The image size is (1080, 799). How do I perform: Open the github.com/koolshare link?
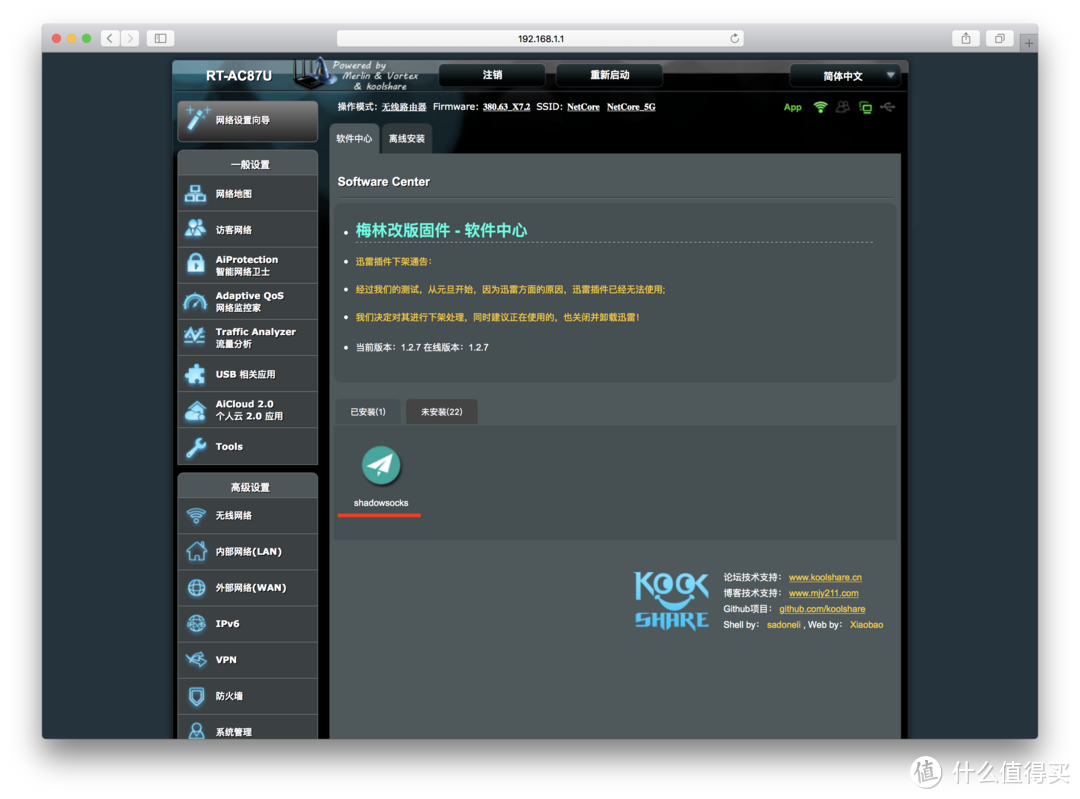click(x=822, y=609)
